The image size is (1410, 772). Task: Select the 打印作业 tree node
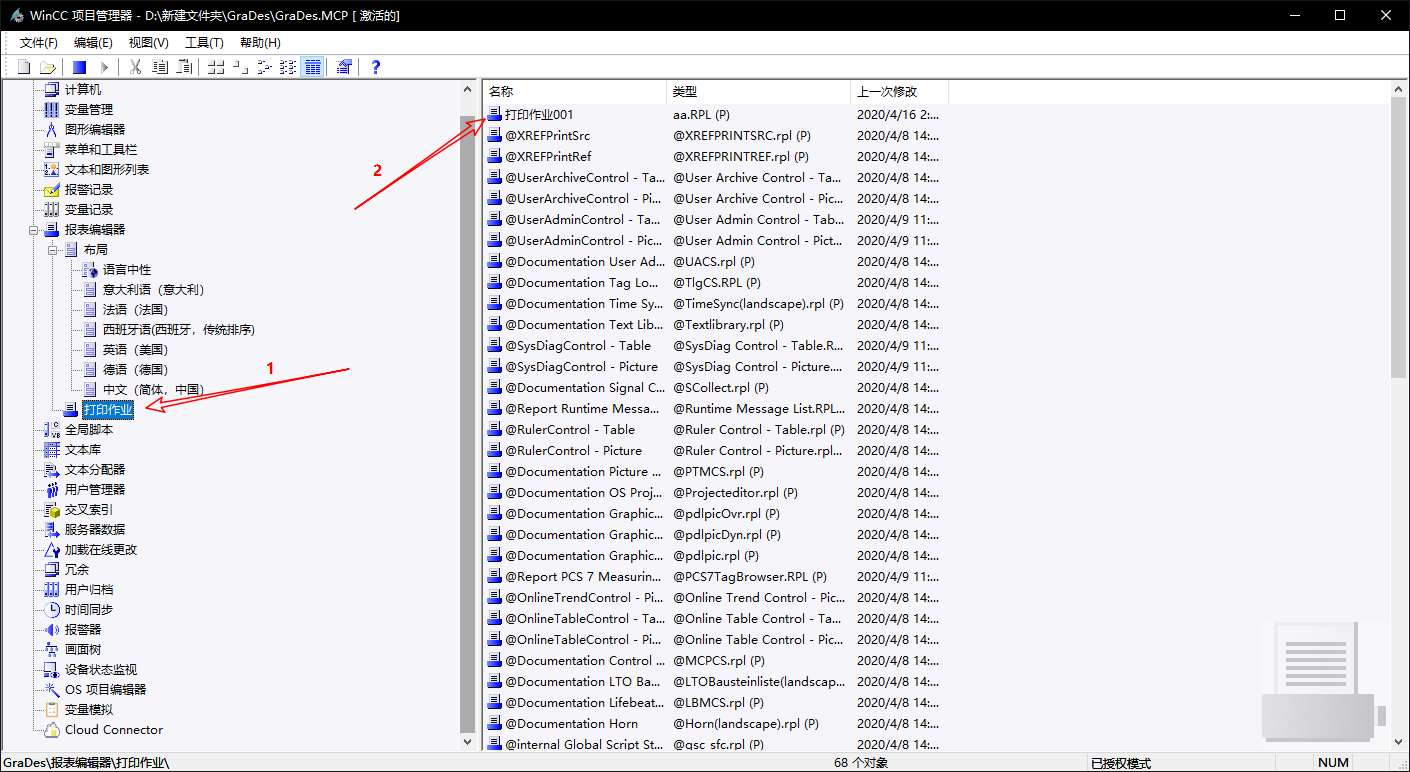pyautogui.click(x=108, y=410)
